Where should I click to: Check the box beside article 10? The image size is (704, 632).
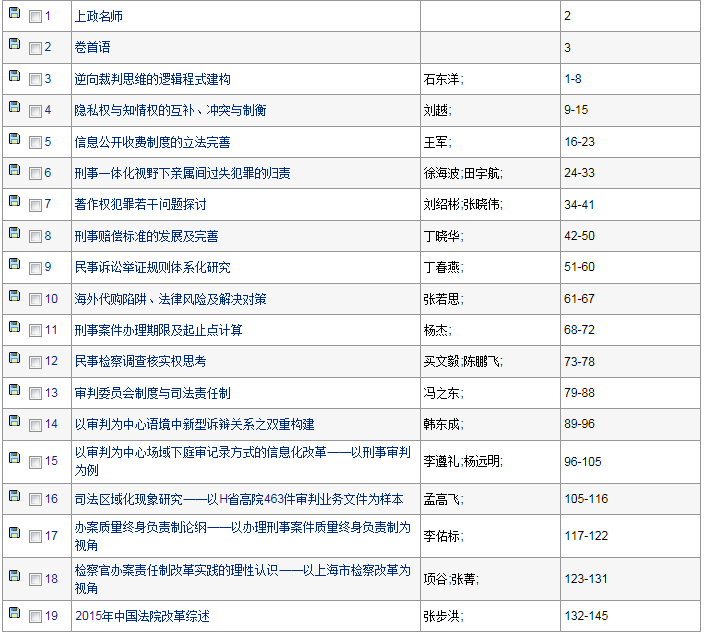point(35,299)
